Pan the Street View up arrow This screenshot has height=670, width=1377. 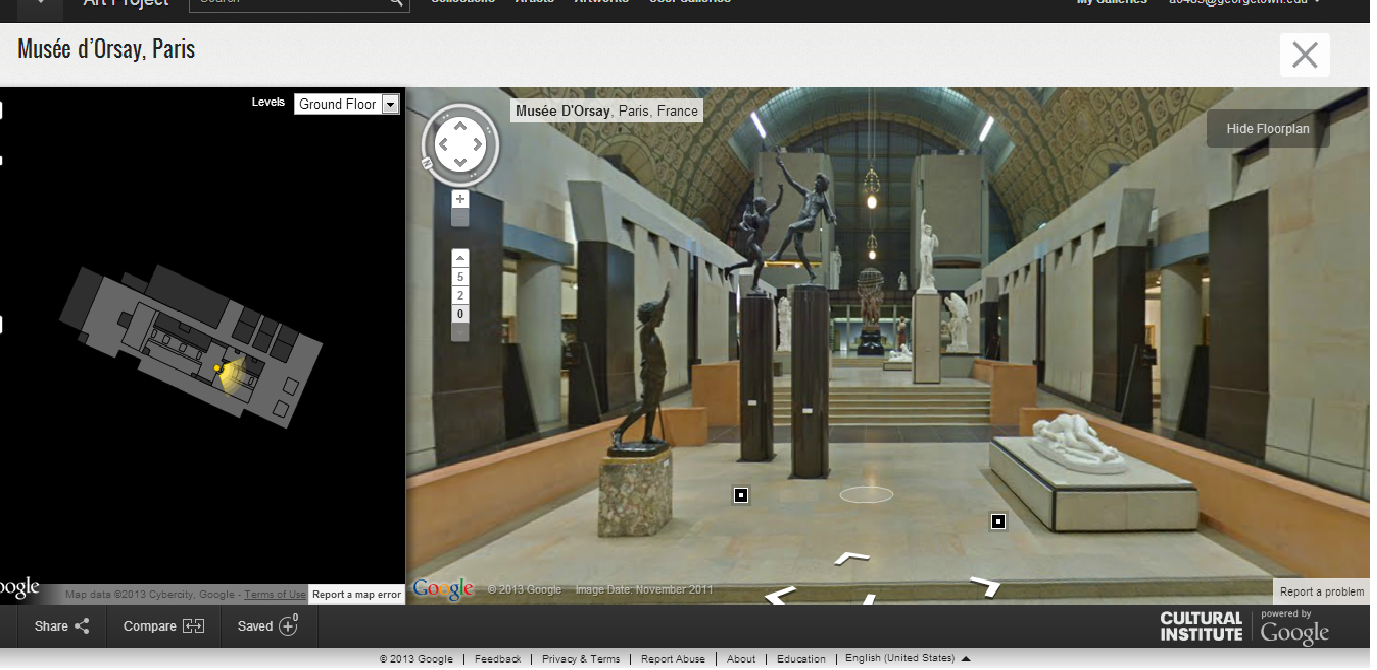point(460,126)
